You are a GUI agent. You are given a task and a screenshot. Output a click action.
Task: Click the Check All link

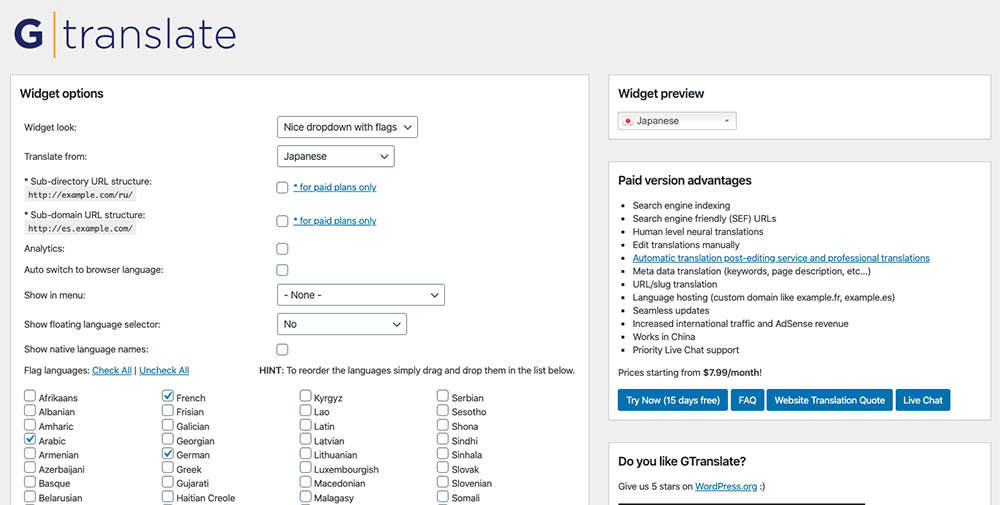(x=112, y=371)
